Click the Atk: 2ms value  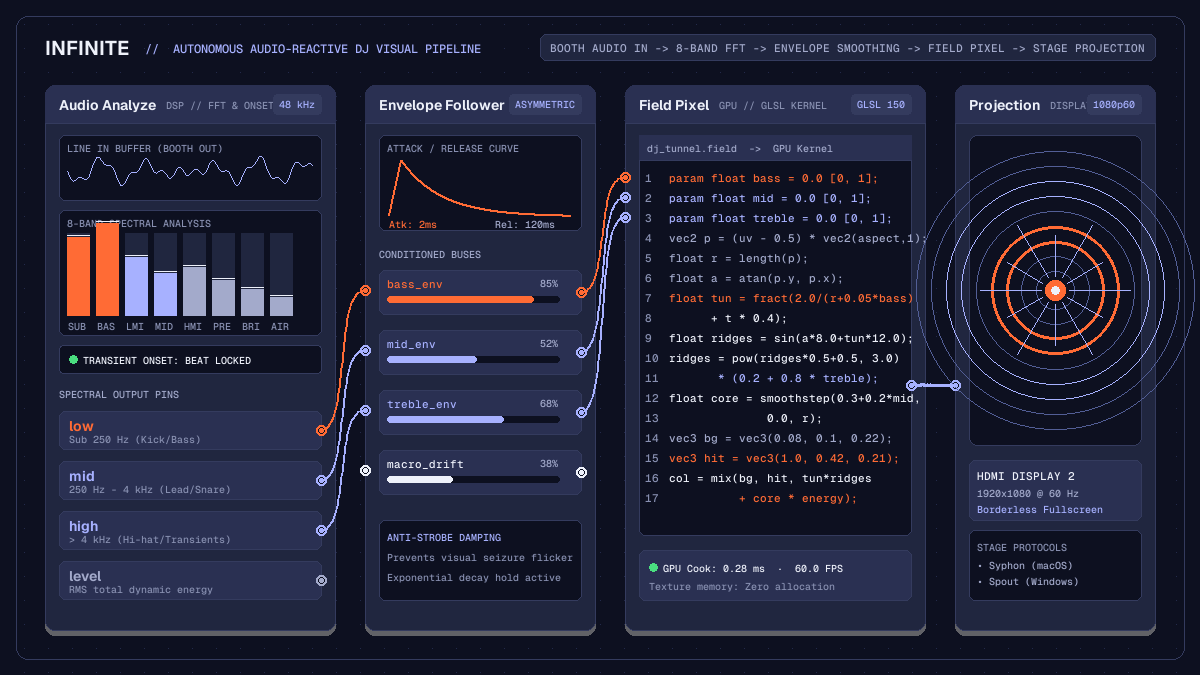[x=413, y=224]
